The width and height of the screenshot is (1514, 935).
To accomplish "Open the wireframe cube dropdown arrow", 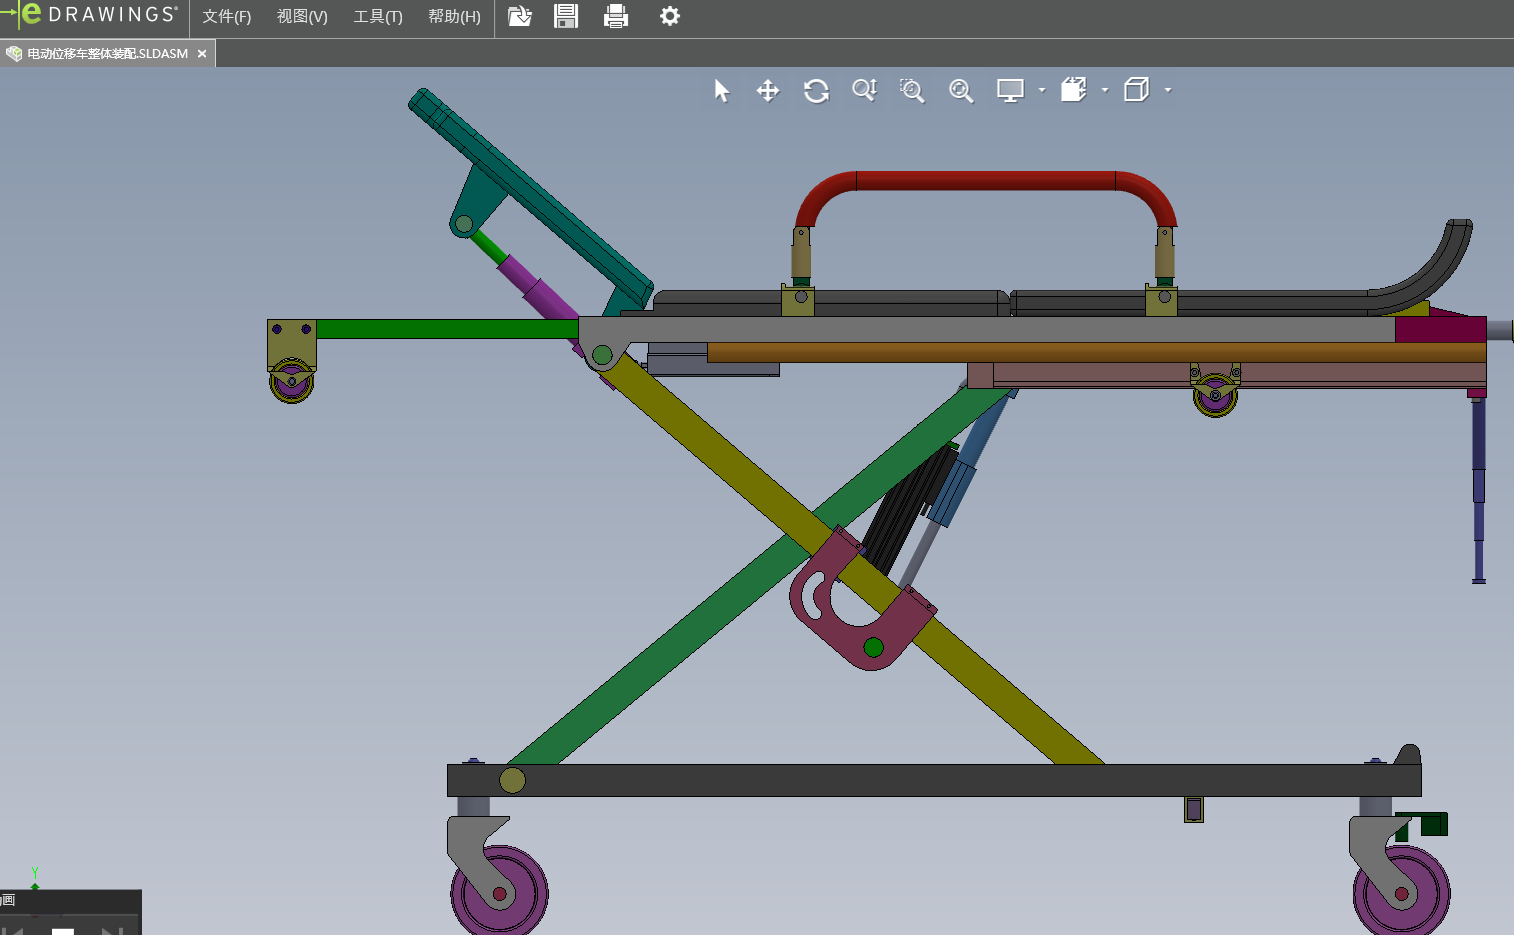I will pyautogui.click(x=1168, y=90).
